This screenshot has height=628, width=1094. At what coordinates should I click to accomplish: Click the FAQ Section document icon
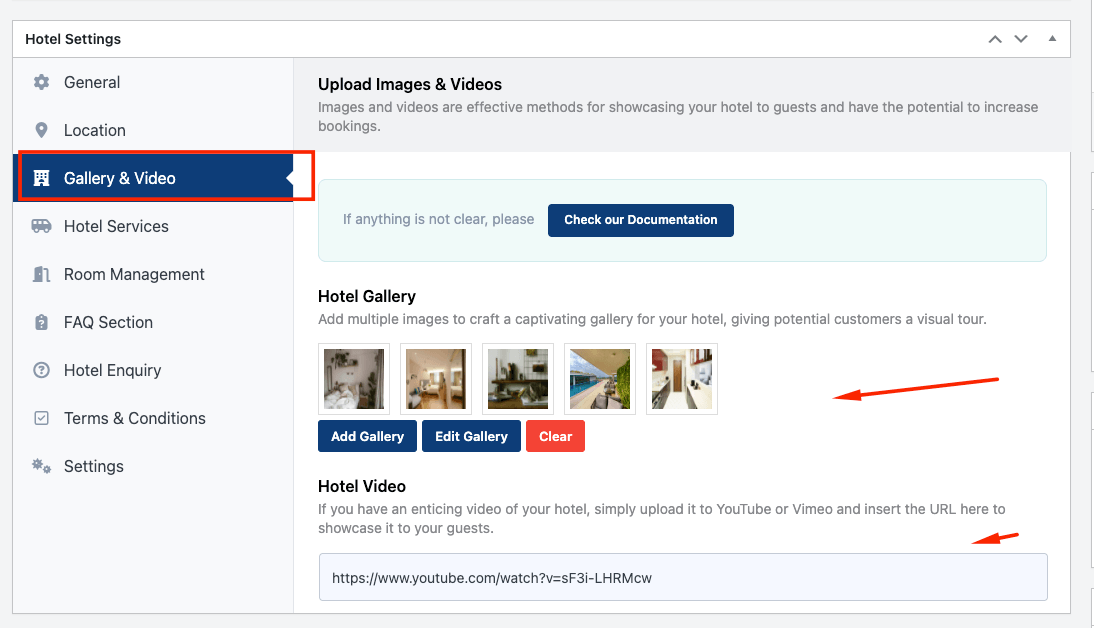pyautogui.click(x=41, y=322)
